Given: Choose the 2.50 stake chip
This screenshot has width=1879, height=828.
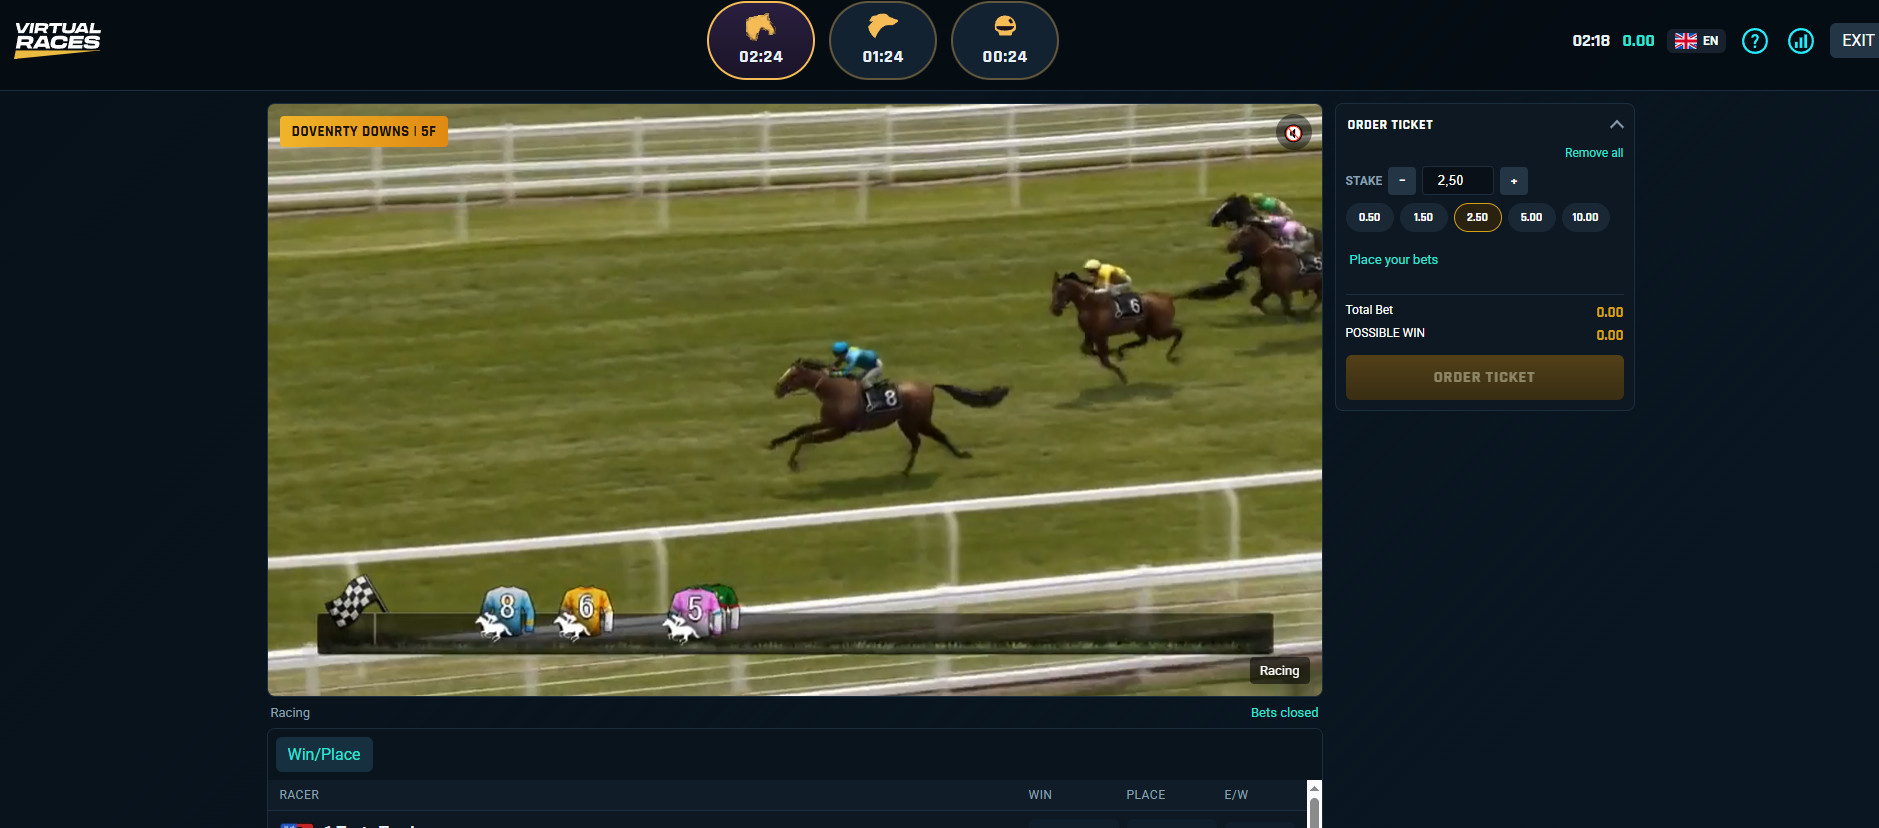Looking at the screenshot, I should [x=1478, y=217].
